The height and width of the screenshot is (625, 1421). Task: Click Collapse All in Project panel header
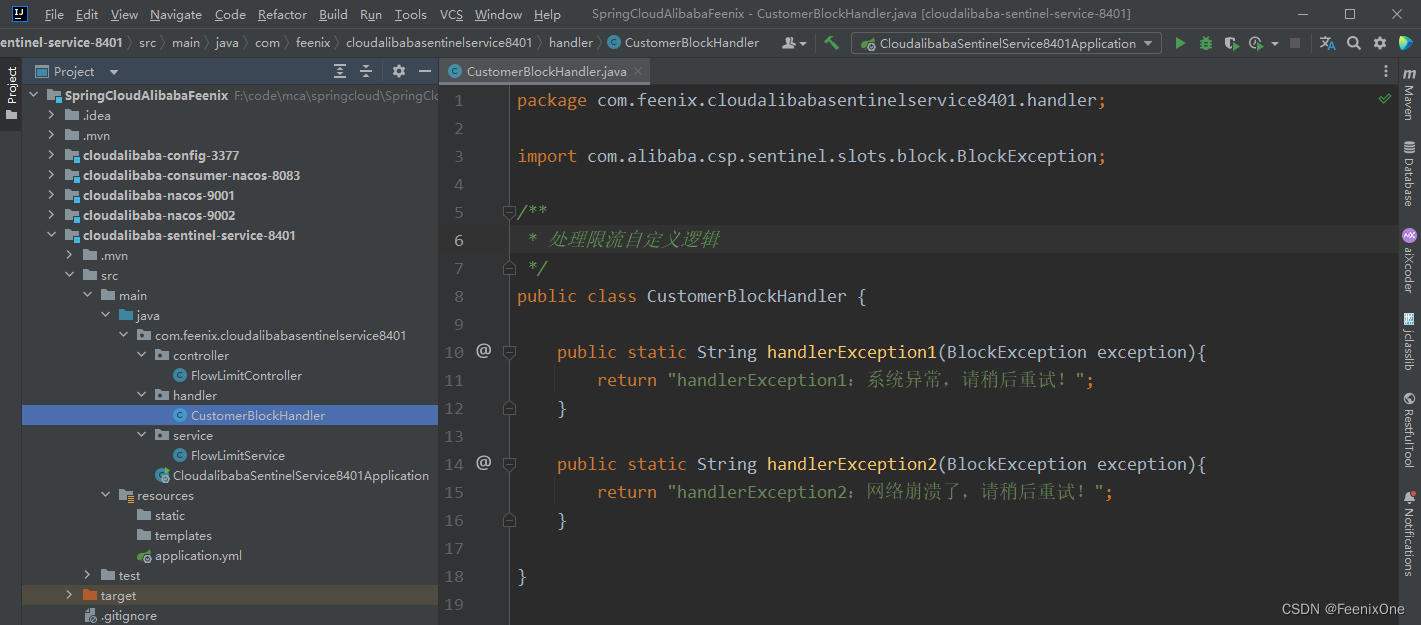coord(366,71)
